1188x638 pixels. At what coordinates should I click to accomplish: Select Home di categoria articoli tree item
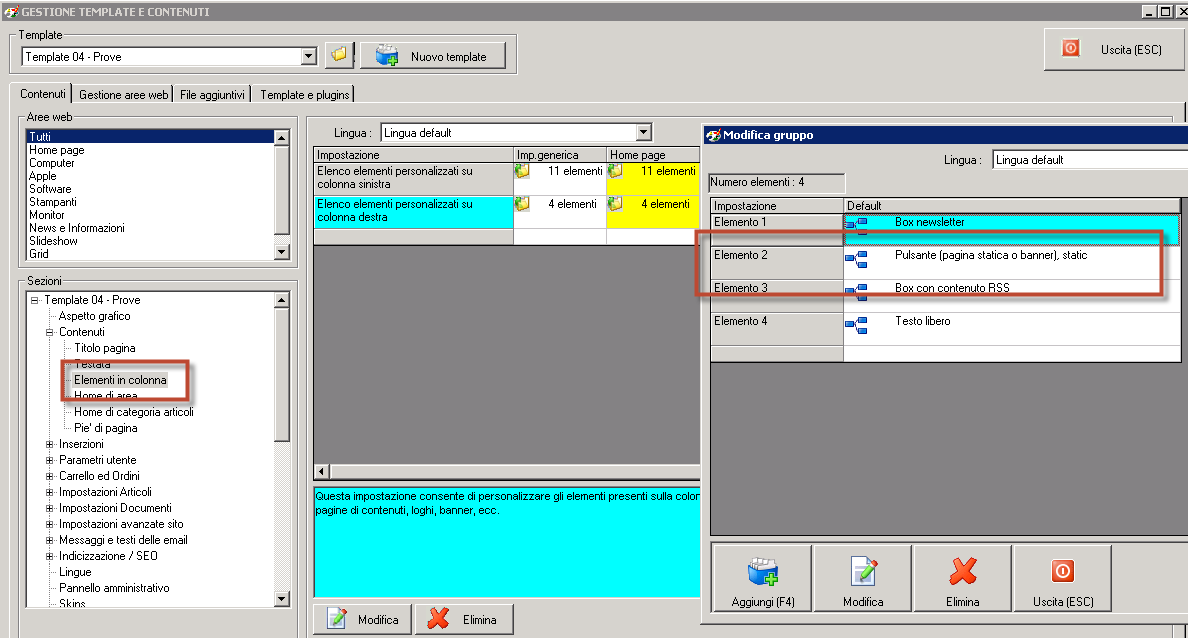(134, 411)
